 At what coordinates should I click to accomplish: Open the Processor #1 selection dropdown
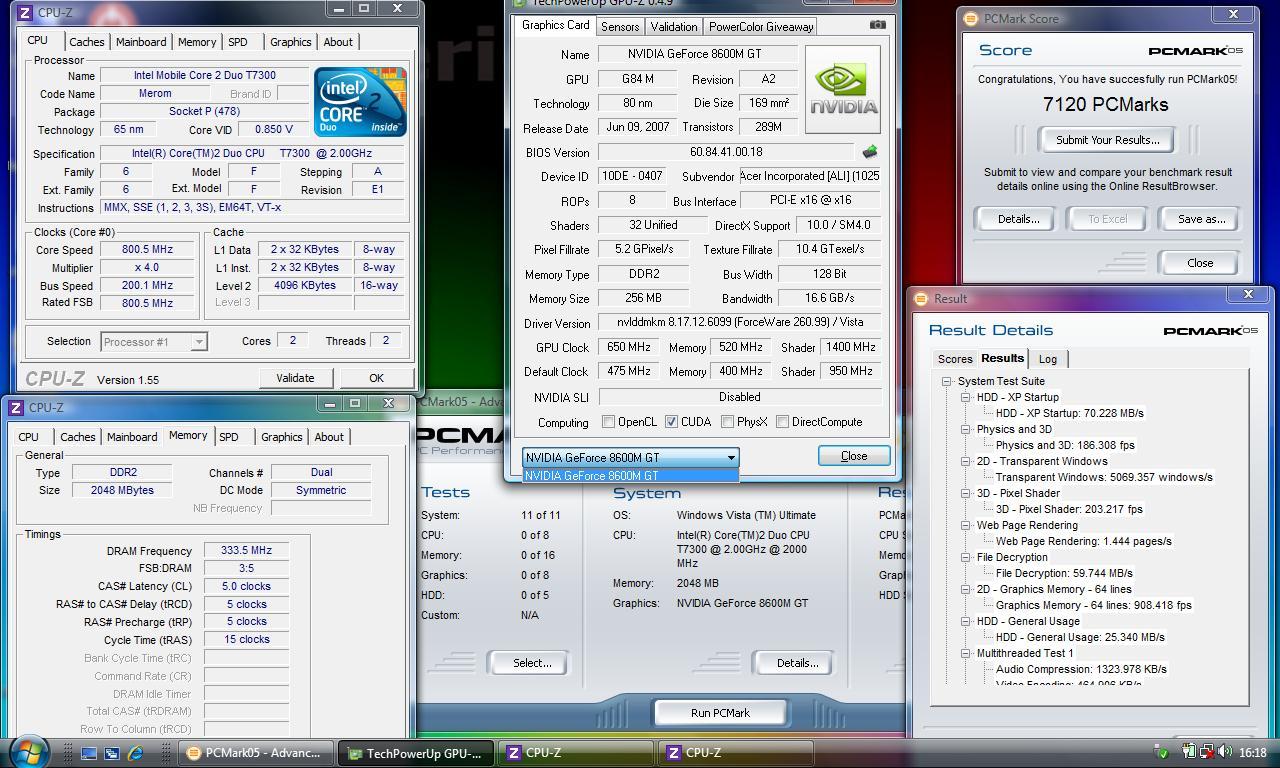[x=153, y=342]
